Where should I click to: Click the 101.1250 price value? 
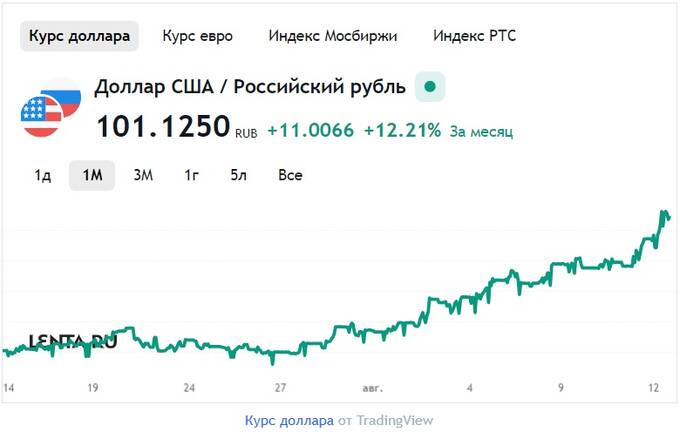[163, 127]
